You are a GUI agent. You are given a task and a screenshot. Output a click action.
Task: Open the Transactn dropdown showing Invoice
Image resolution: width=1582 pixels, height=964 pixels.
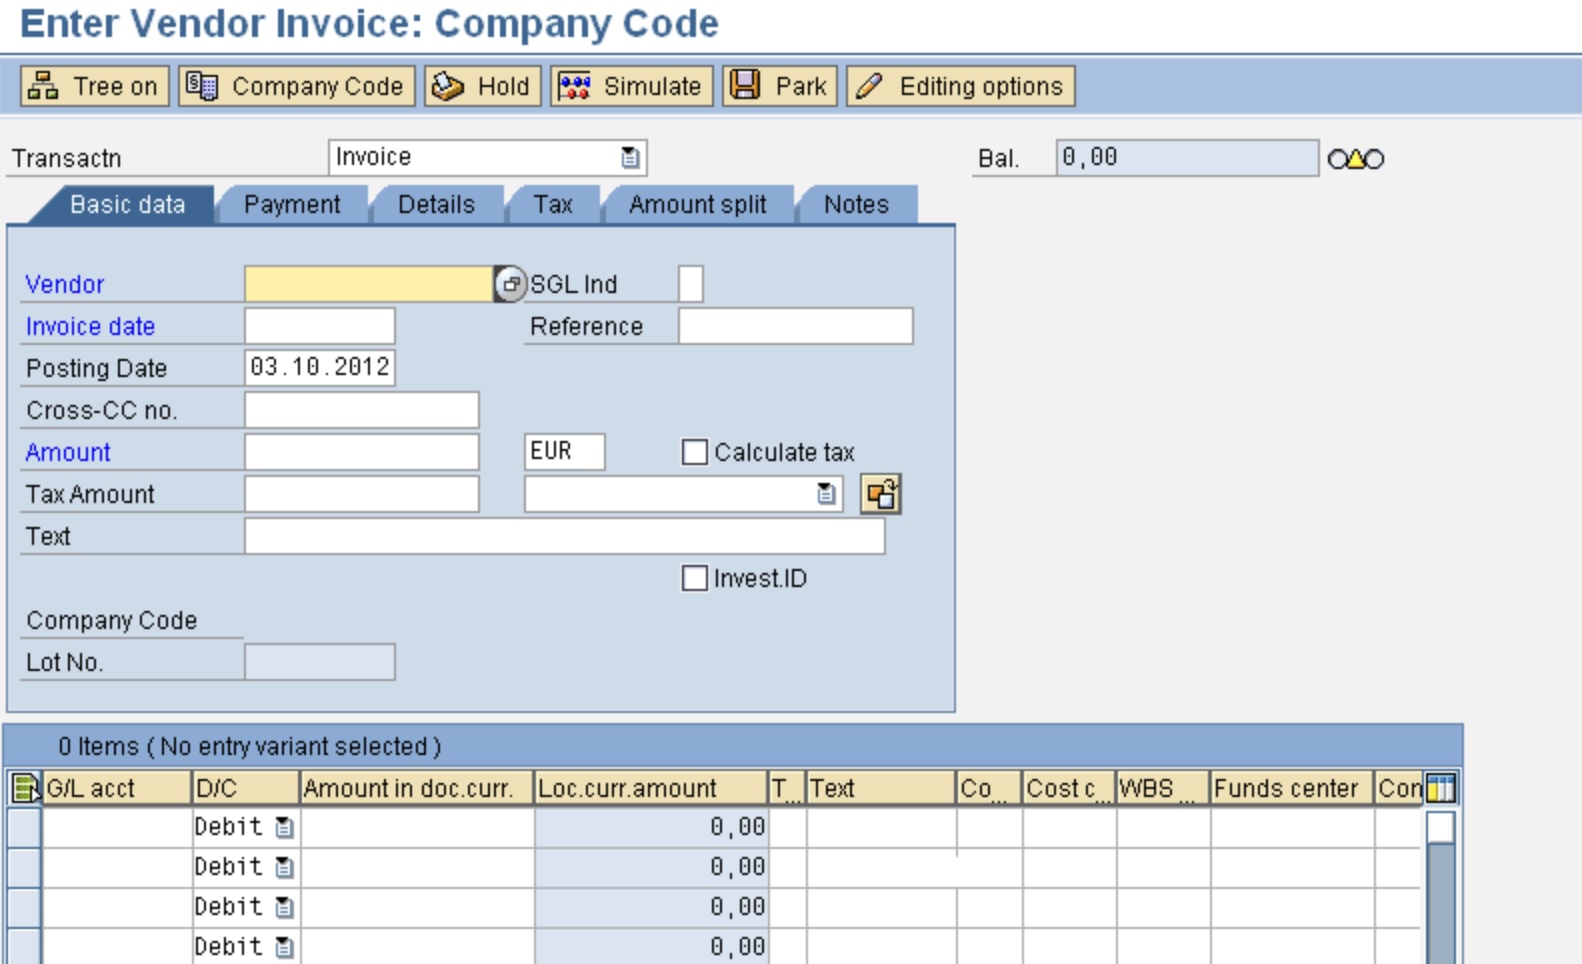click(x=629, y=157)
